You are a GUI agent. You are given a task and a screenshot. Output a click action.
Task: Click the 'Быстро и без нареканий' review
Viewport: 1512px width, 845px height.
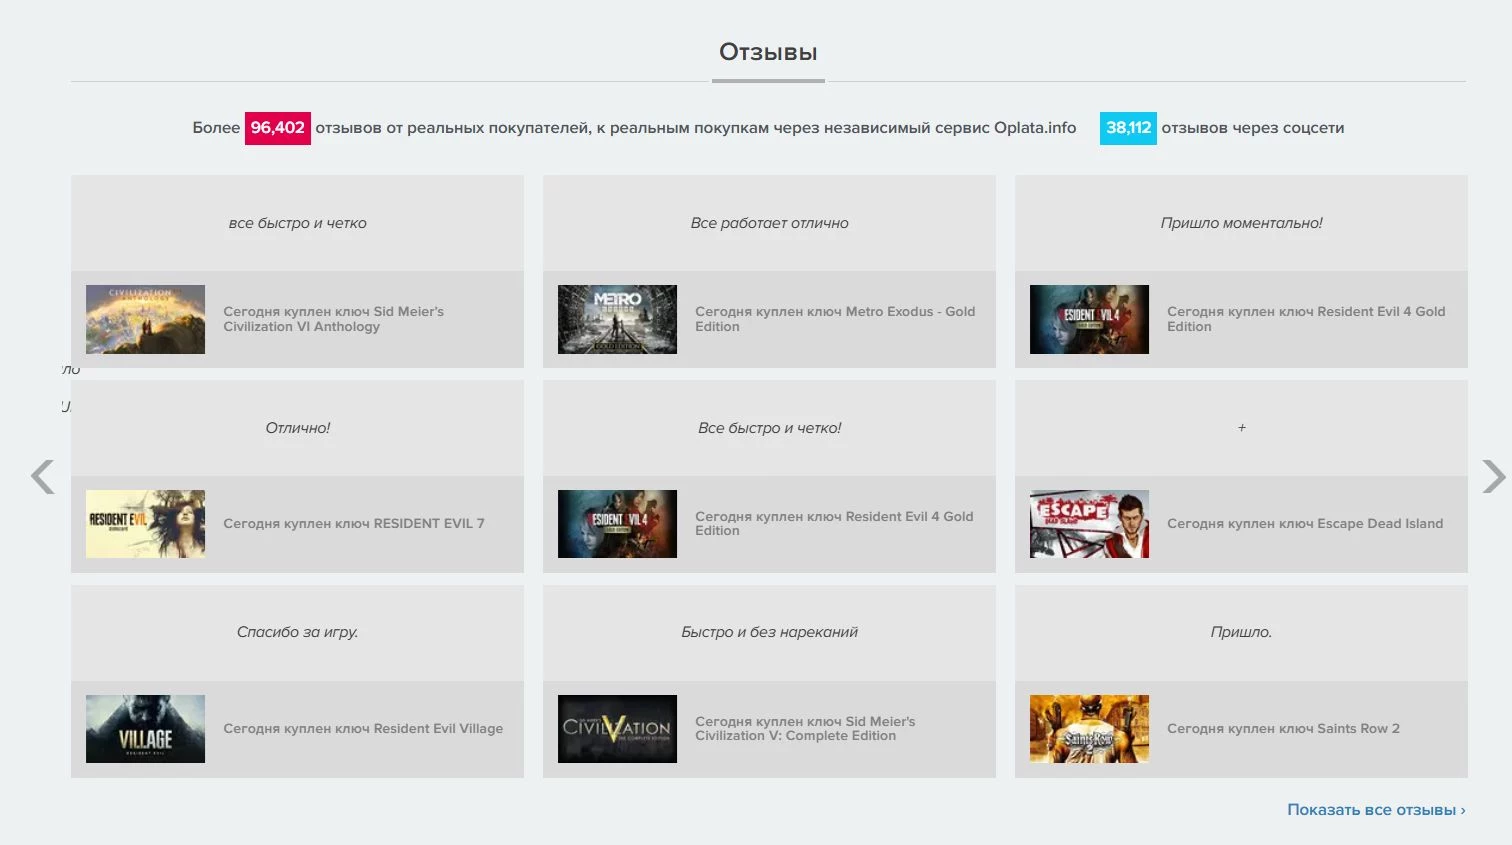click(x=769, y=632)
